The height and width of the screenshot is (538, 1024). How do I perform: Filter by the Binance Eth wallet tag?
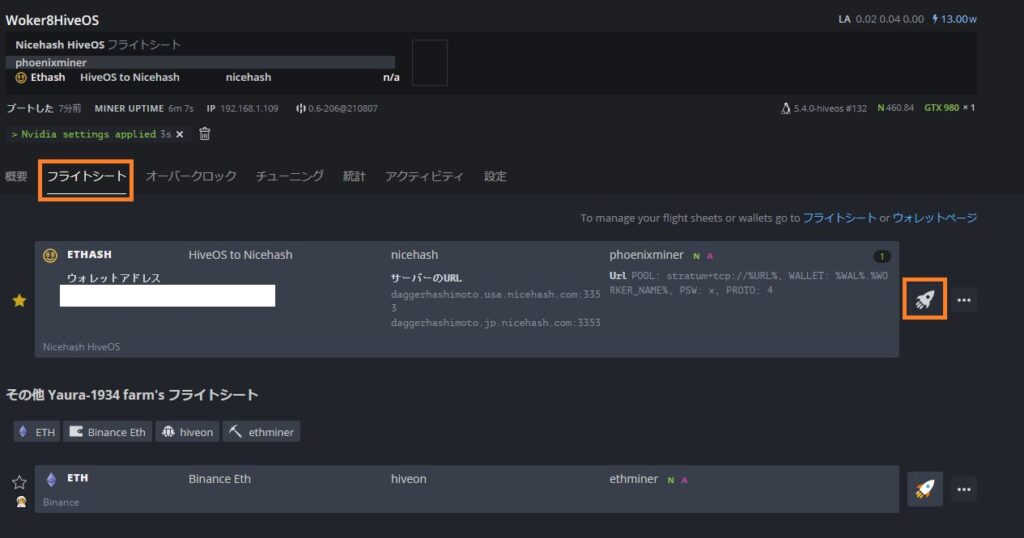[108, 432]
